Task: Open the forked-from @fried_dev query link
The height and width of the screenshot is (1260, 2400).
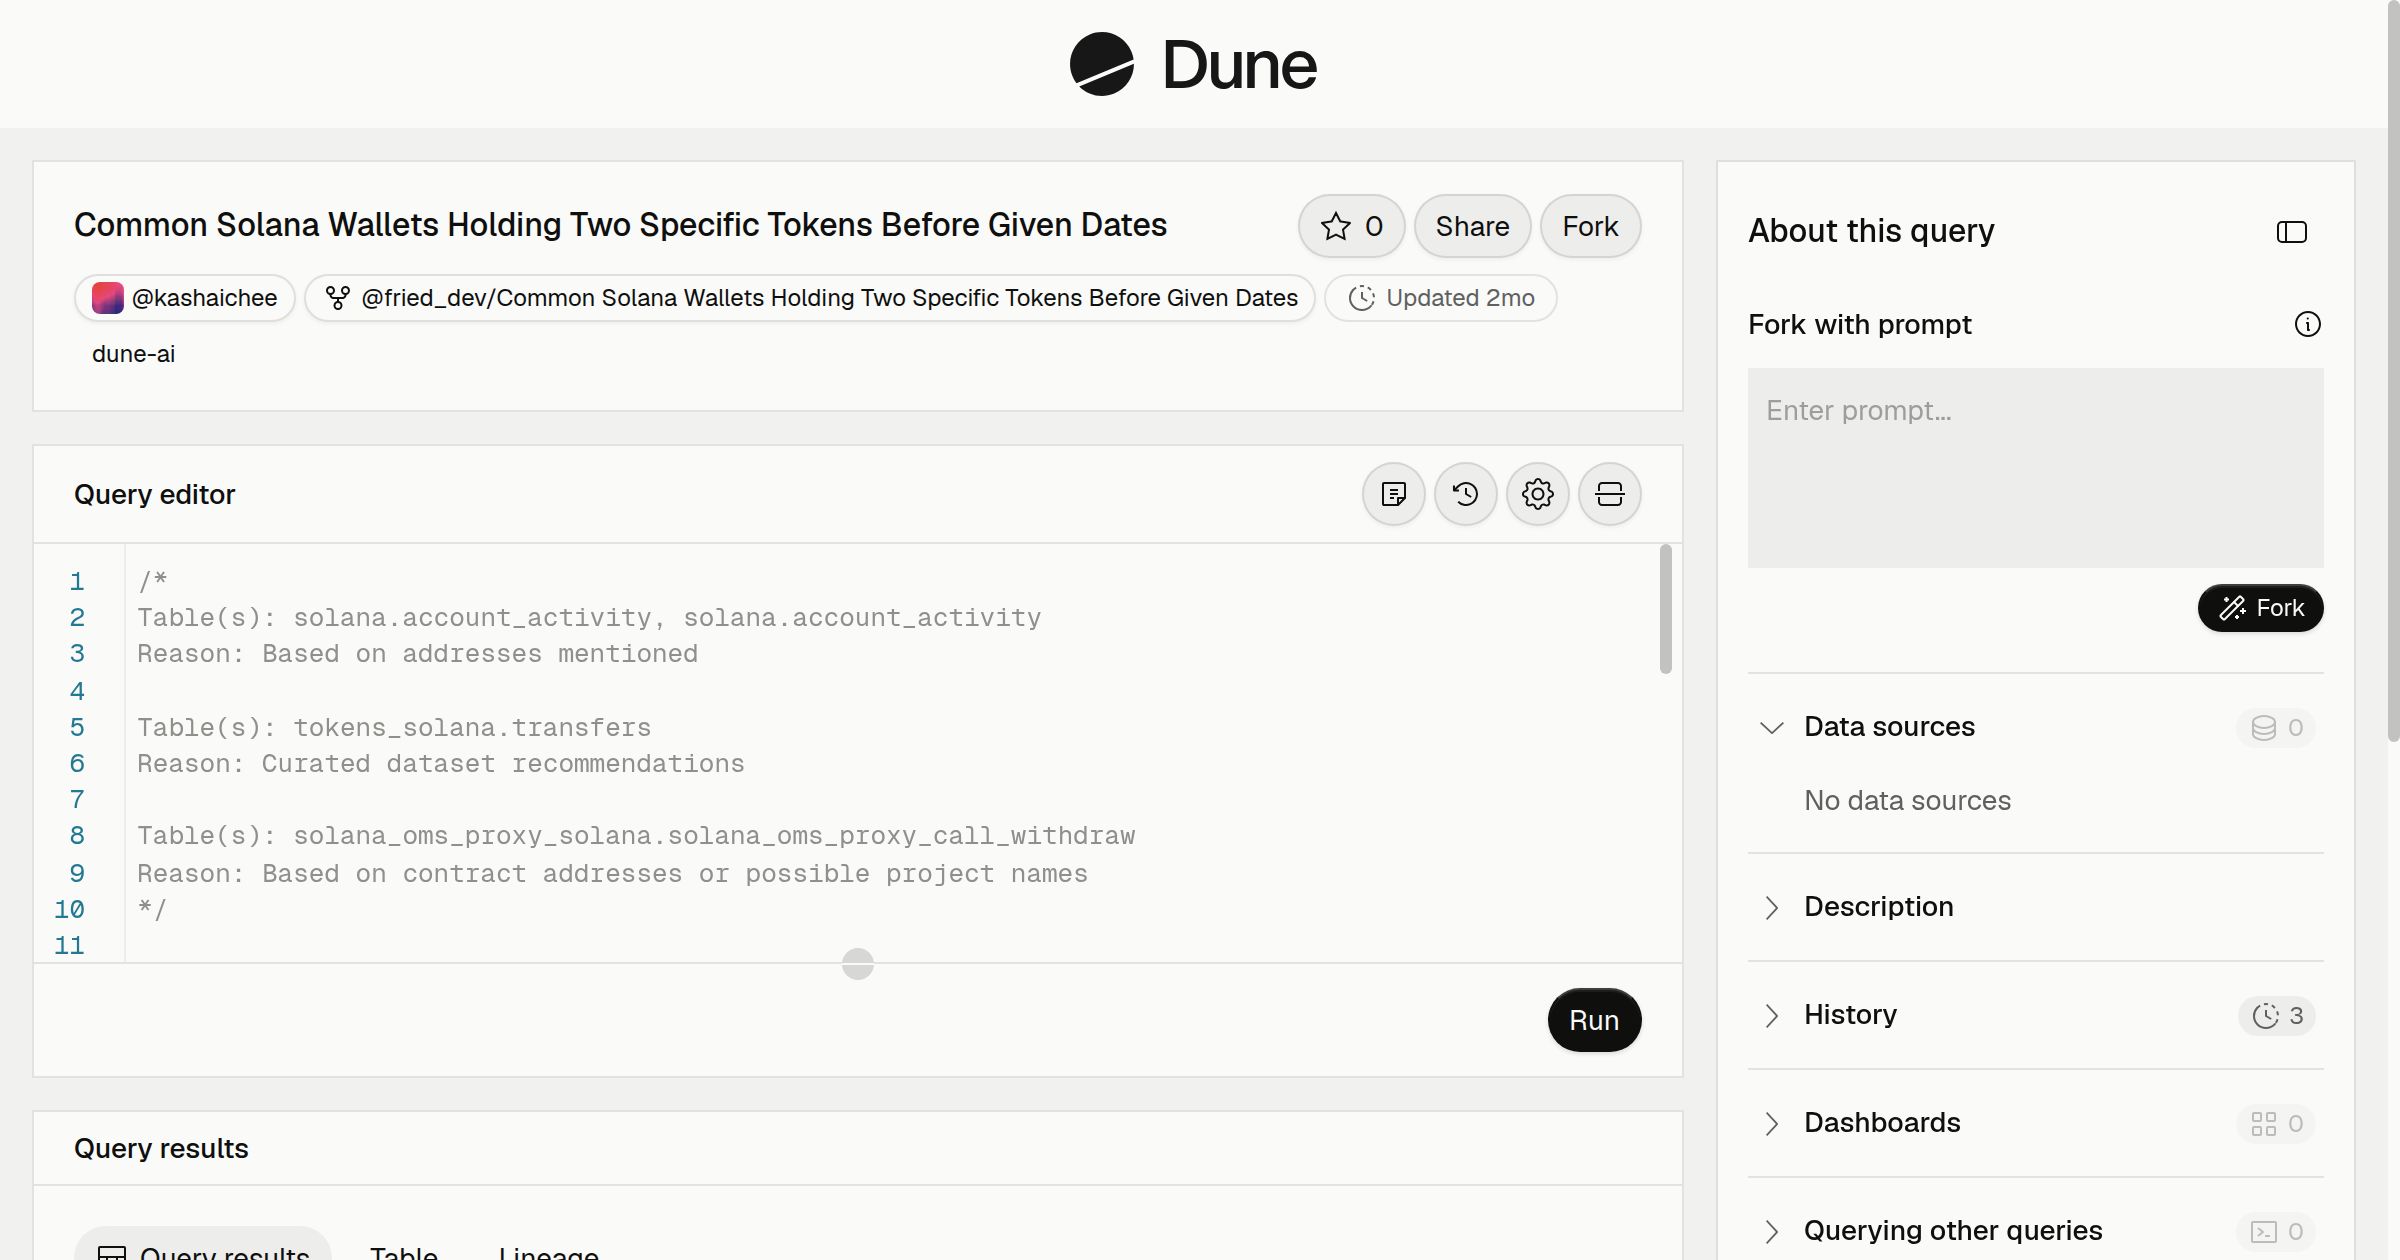Action: tap(810, 298)
